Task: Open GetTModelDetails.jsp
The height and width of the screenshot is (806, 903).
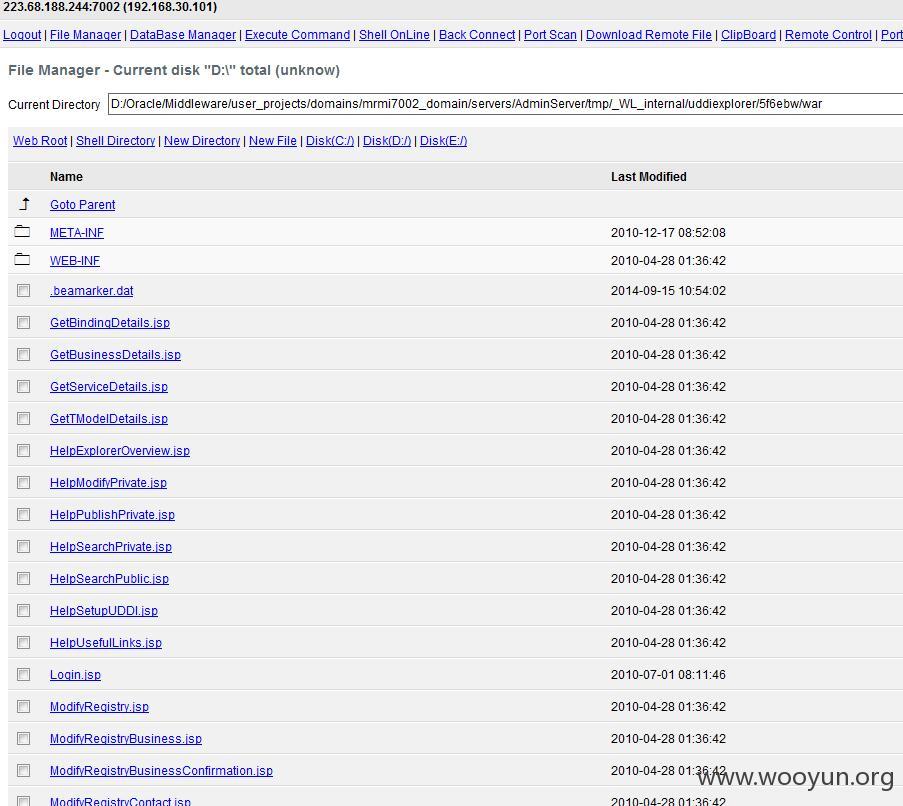Action: [108, 419]
